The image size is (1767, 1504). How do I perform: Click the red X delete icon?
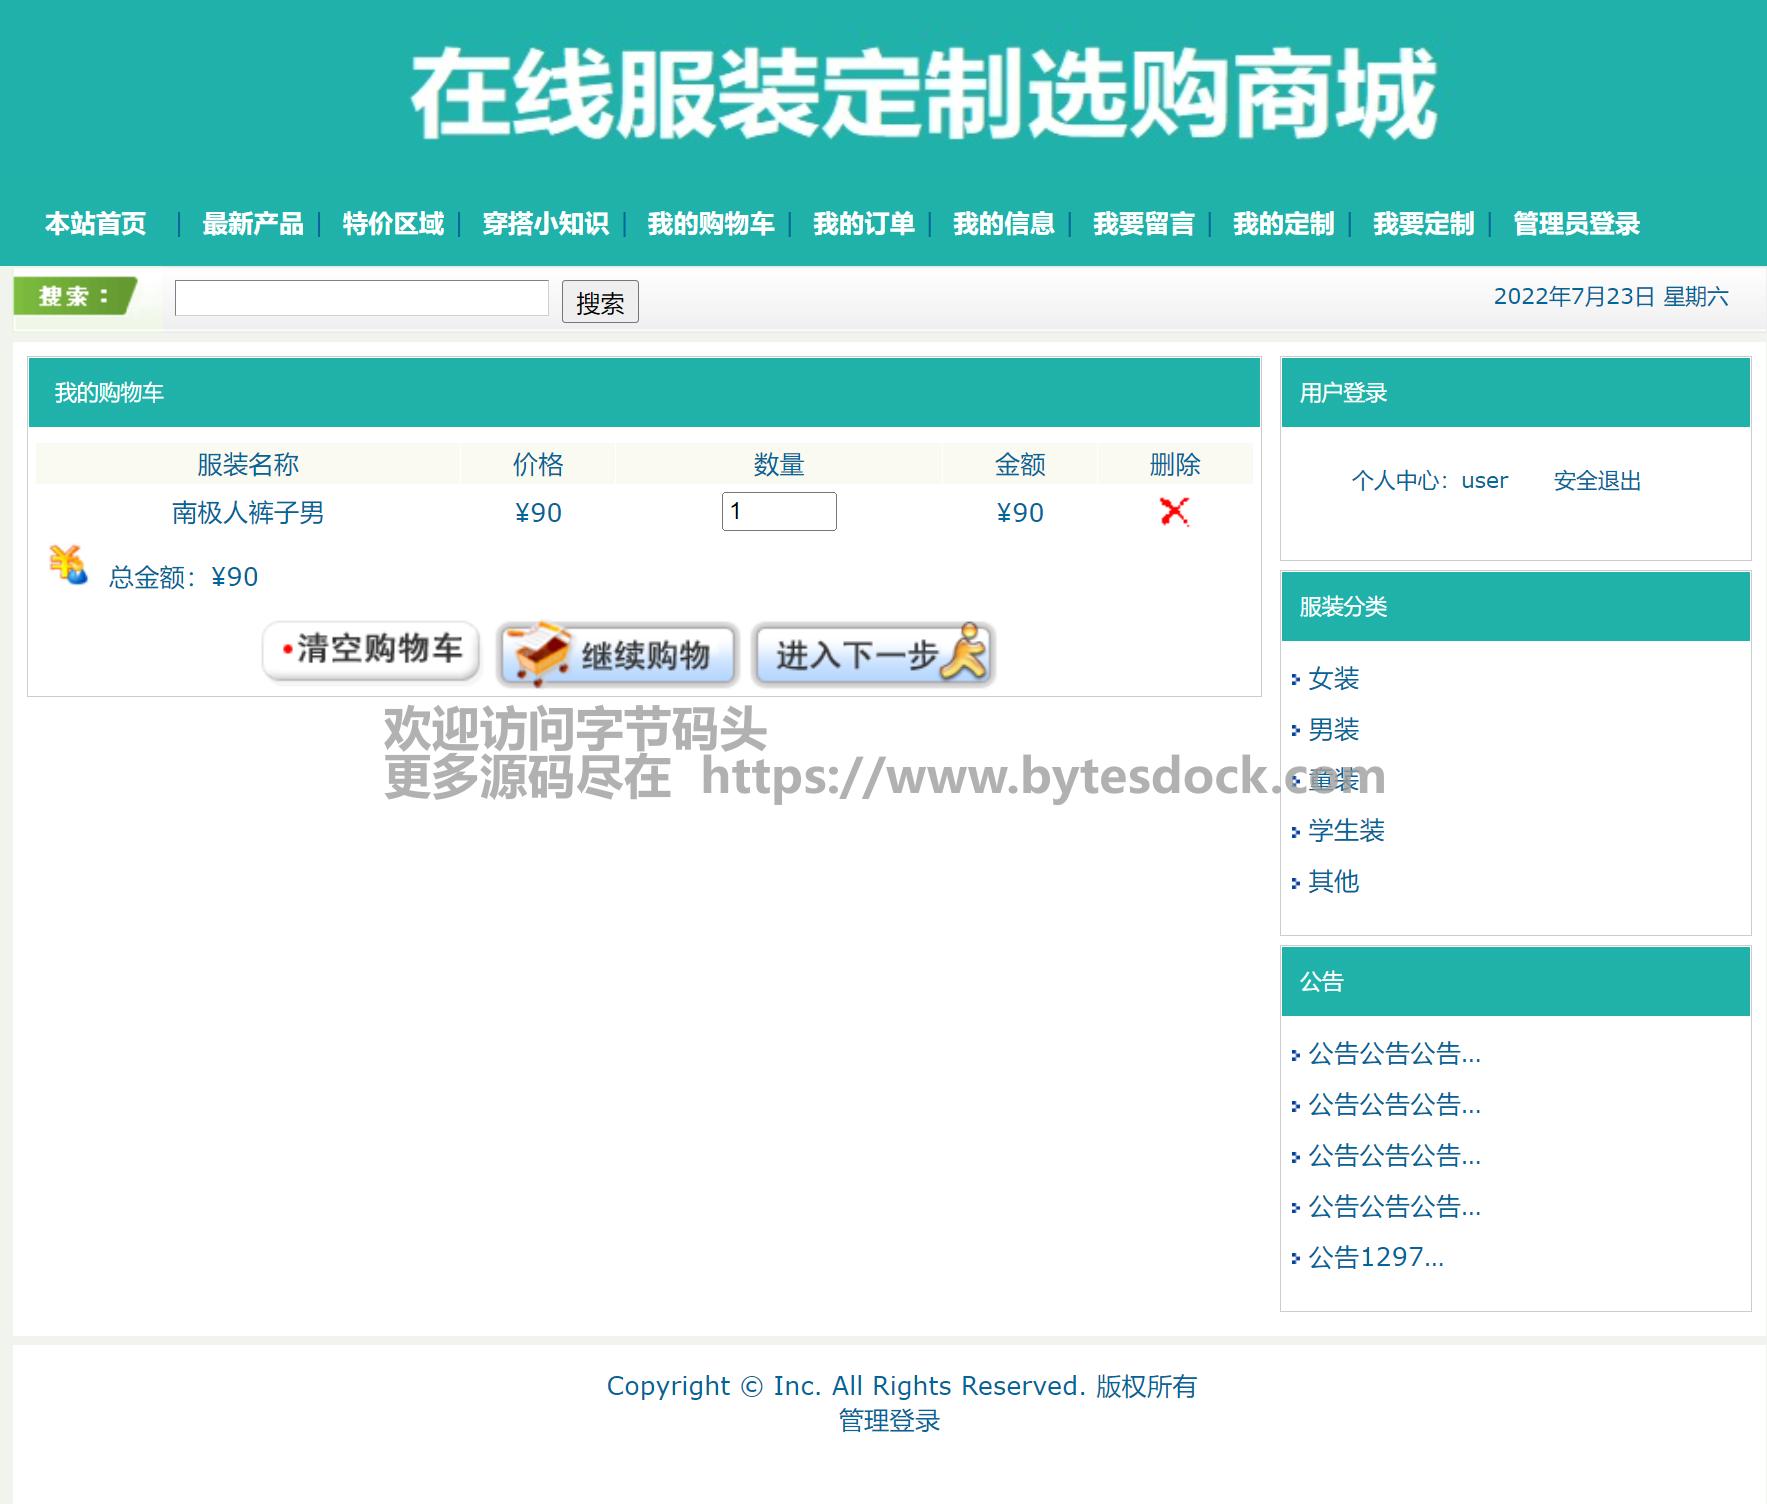tap(1174, 512)
